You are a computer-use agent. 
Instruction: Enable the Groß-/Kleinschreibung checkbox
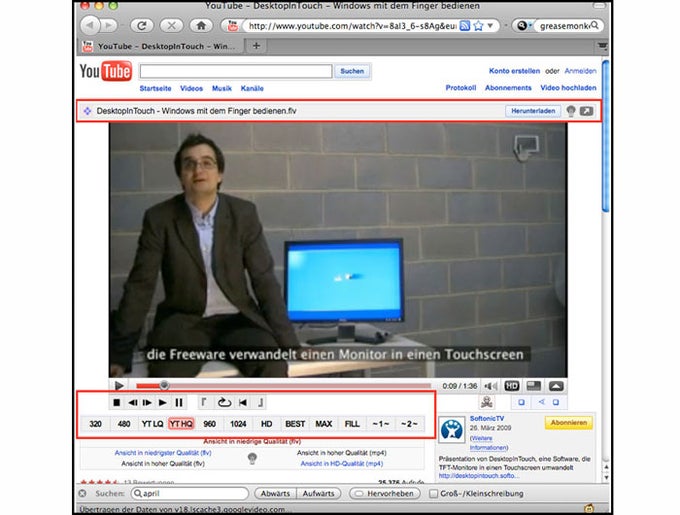[433, 494]
